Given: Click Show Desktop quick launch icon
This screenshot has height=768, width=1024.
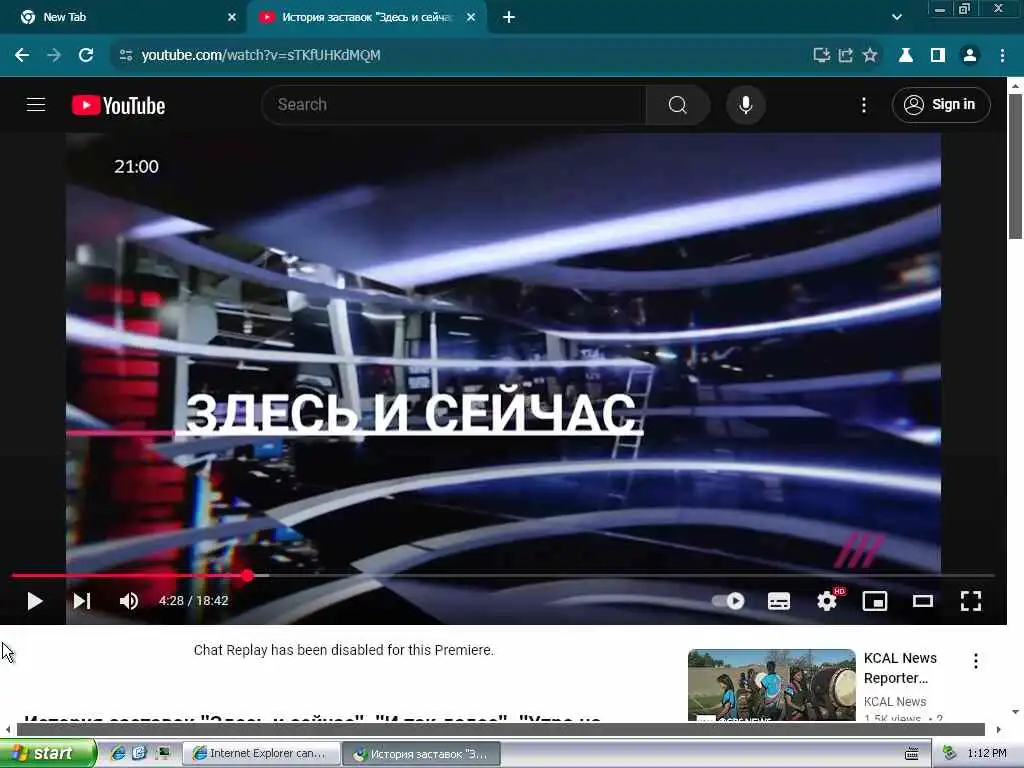Looking at the screenshot, I should tap(139, 753).
